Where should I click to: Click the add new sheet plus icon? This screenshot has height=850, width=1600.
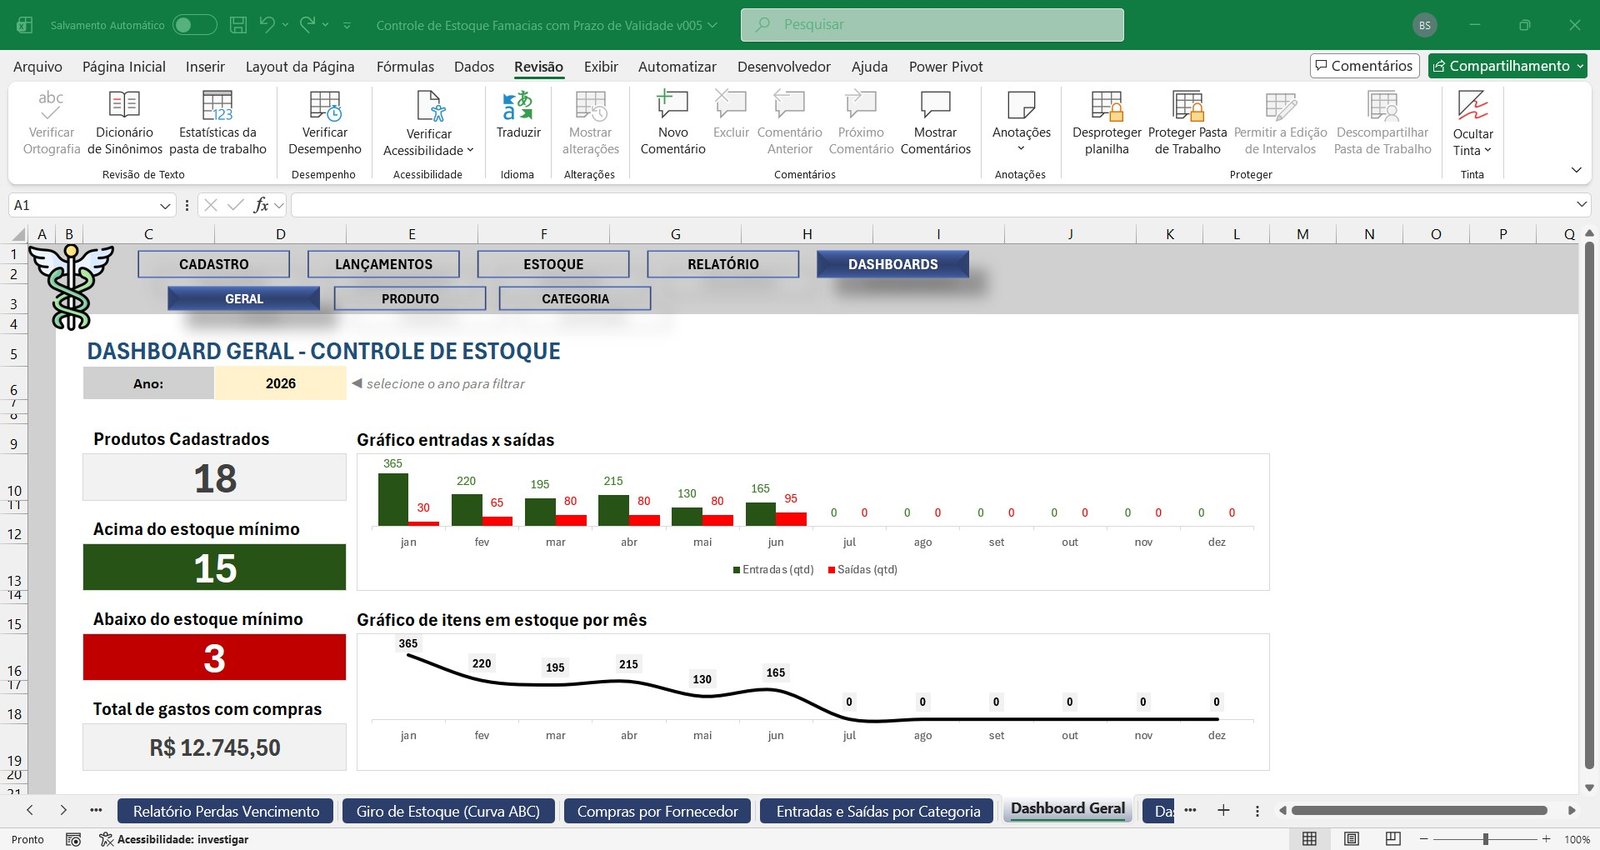click(1223, 810)
